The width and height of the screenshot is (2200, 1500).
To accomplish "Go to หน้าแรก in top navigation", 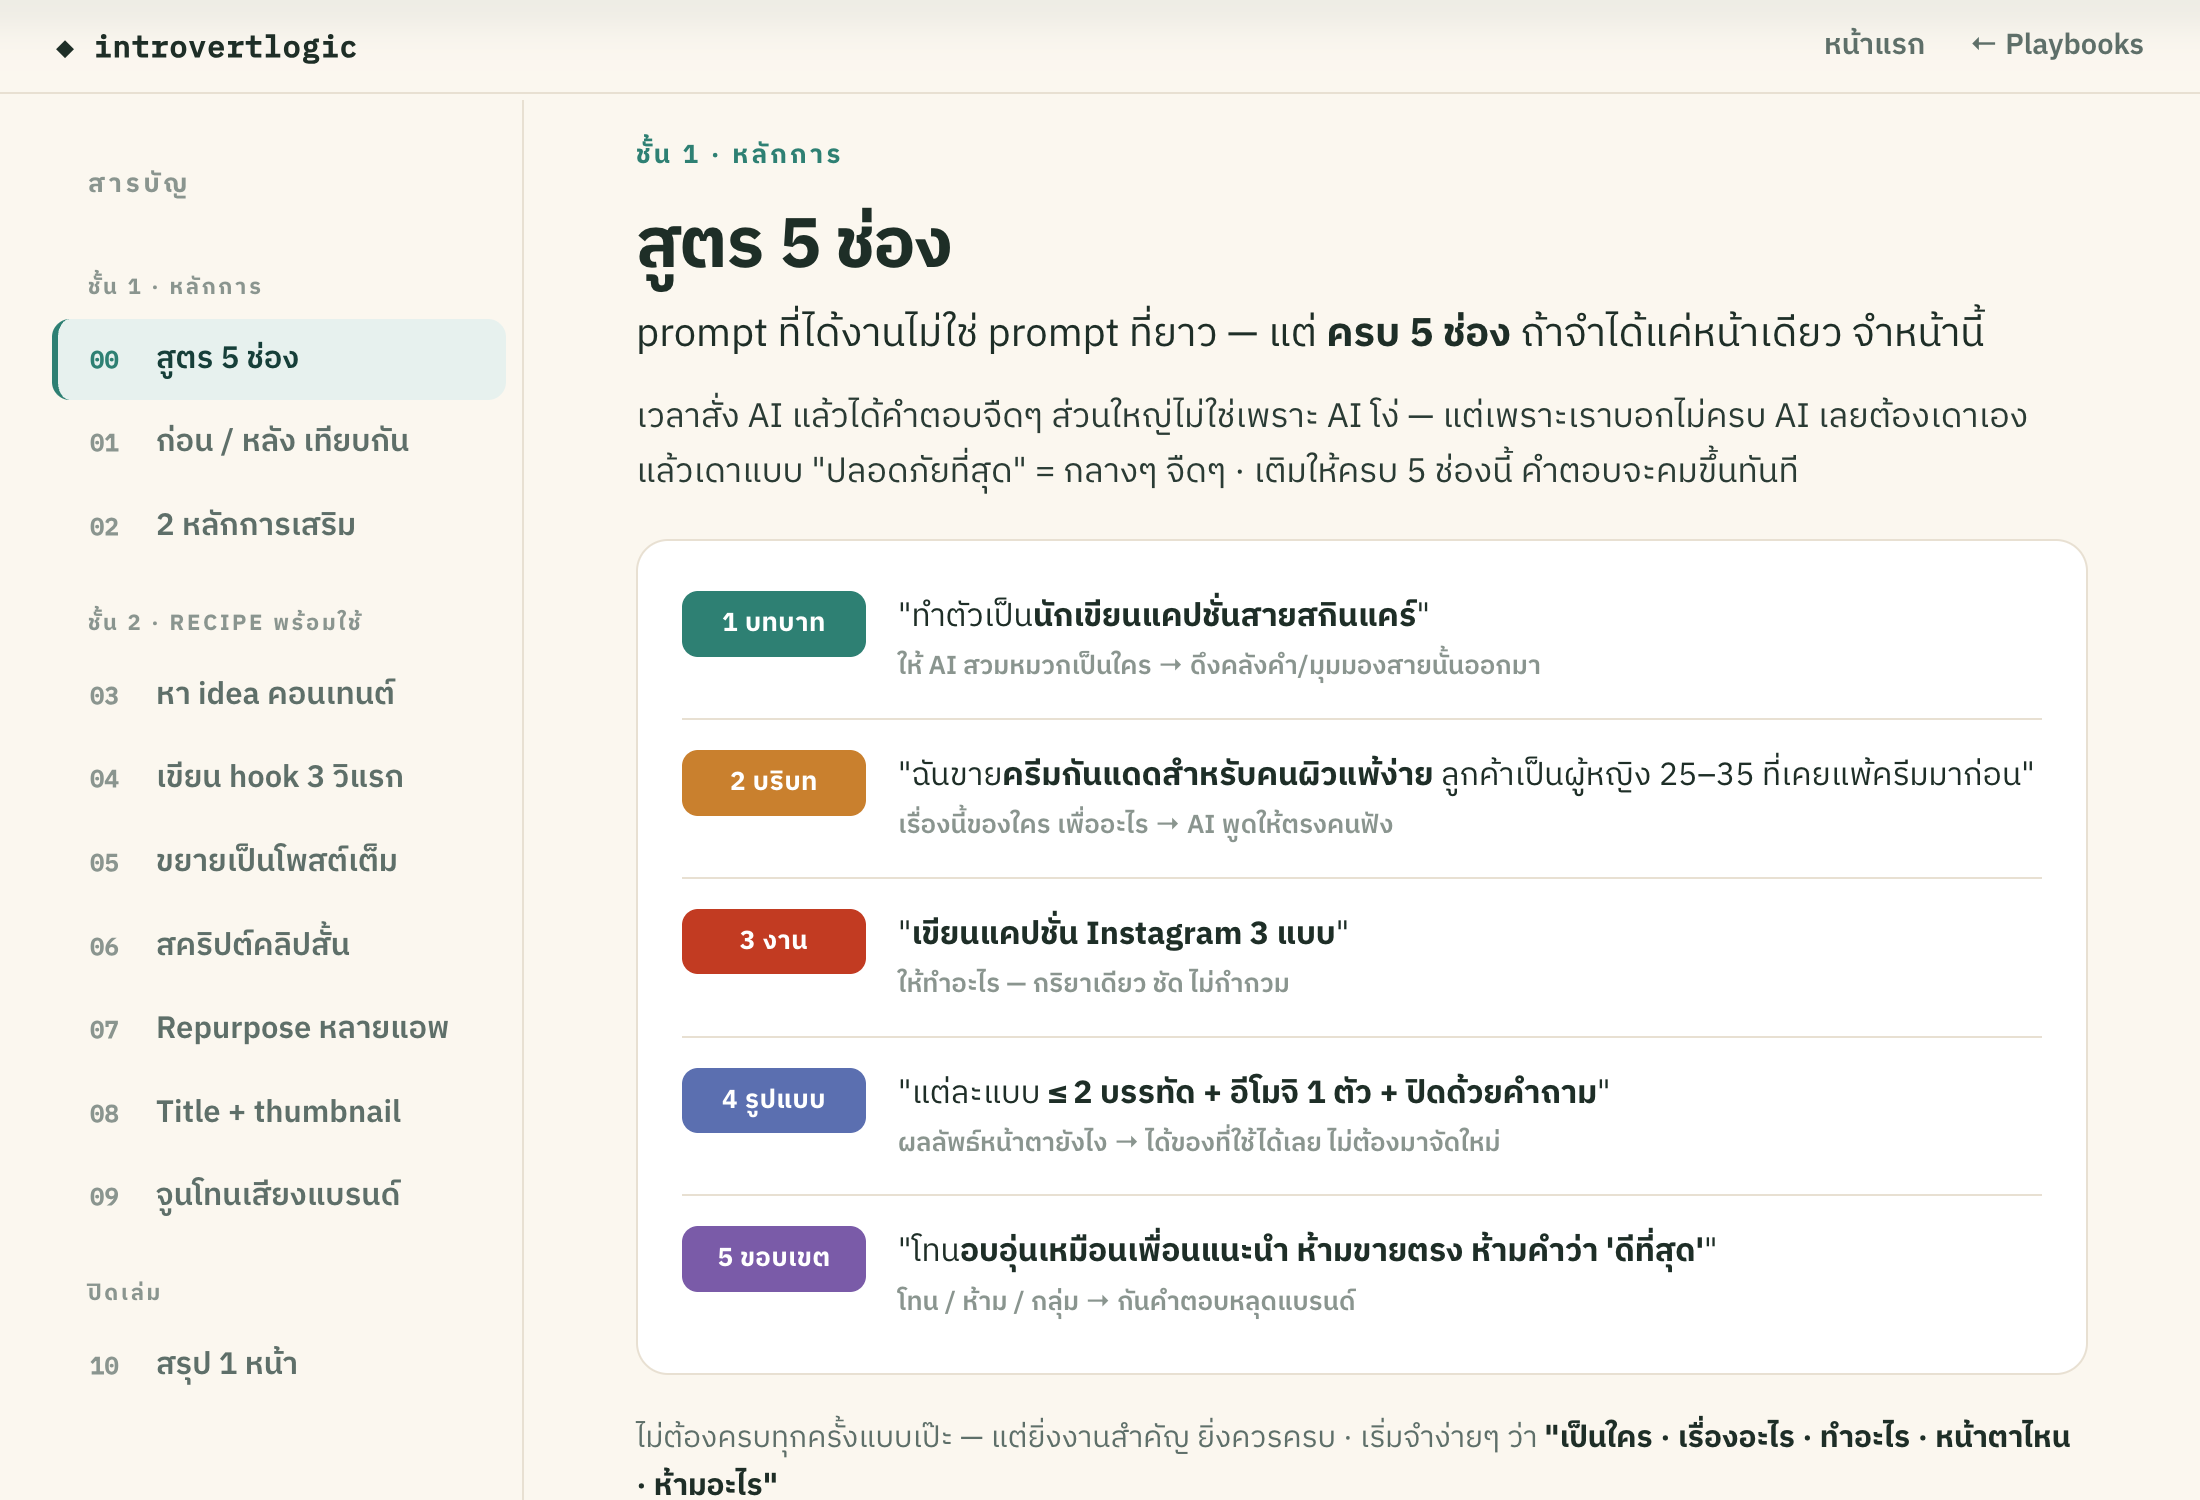I will click(1874, 45).
